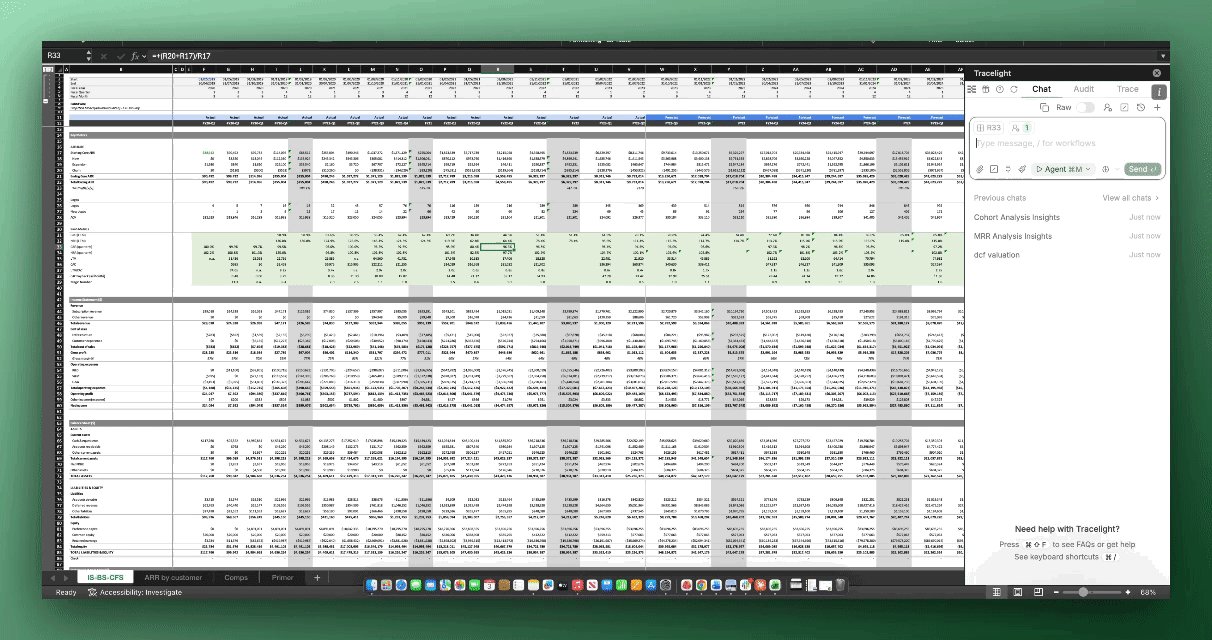Open the Primer sheet tab
The height and width of the screenshot is (640, 1212).
click(x=282, y=577)
